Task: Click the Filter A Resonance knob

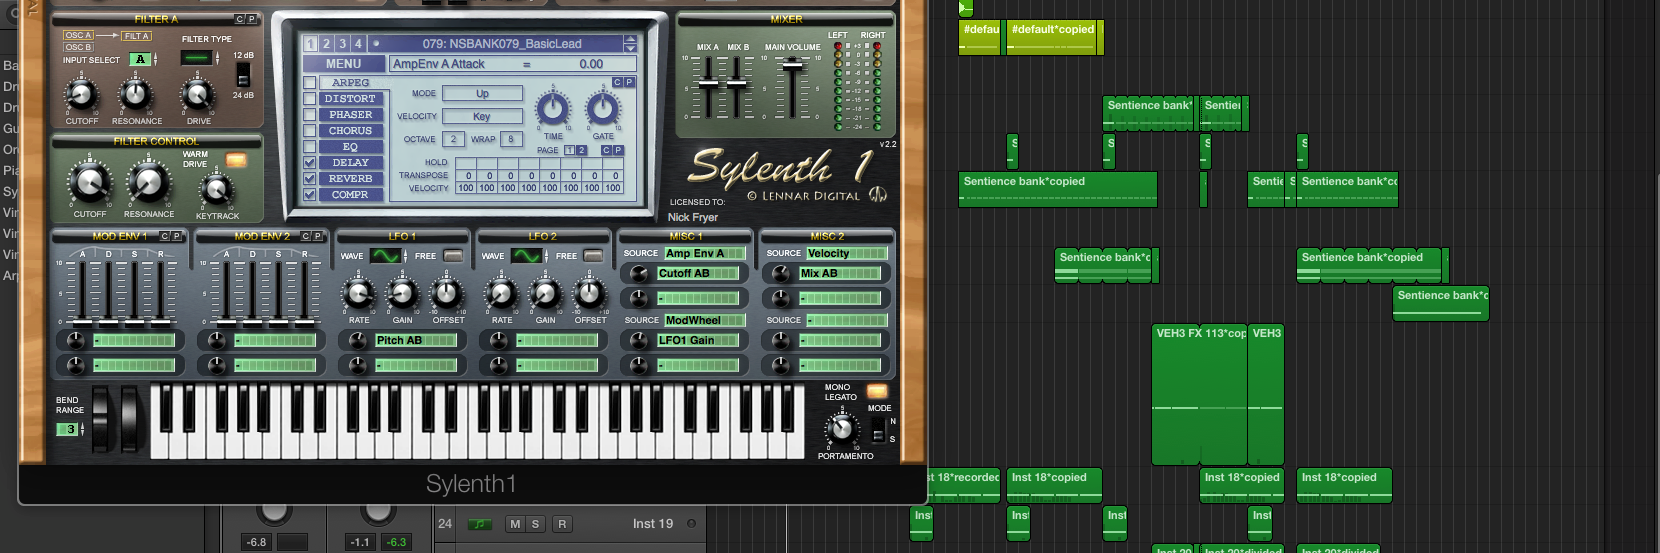Action: pos(135,96)
